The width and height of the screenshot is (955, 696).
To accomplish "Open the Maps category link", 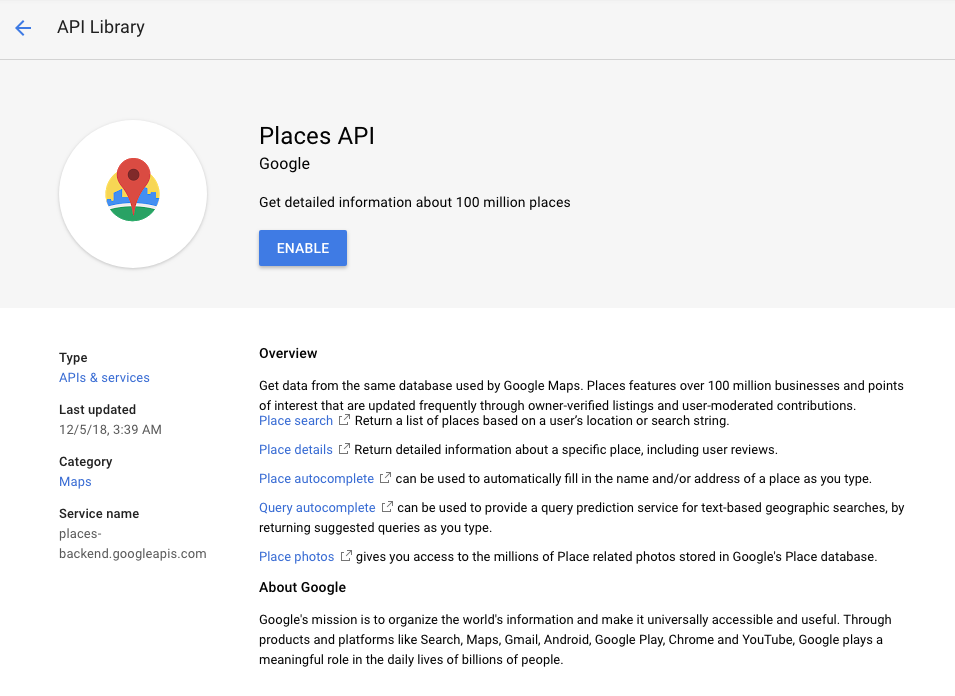I will point(75,482).
